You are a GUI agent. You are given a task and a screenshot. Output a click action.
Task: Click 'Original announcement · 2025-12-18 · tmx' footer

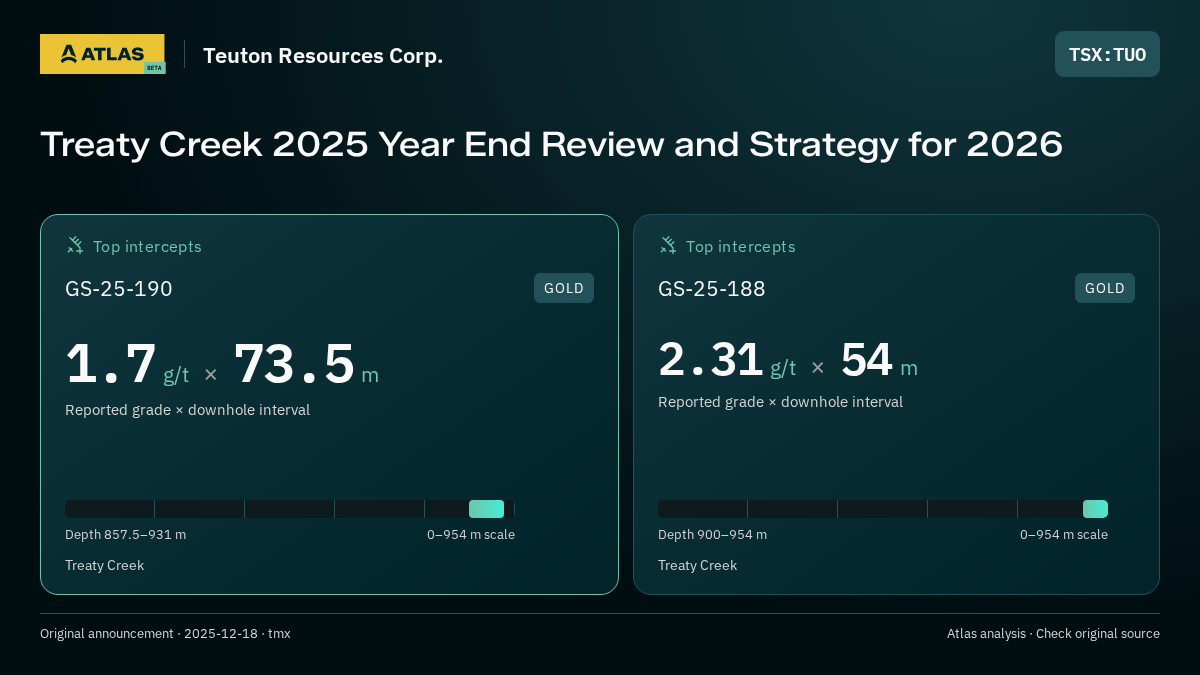point(165,634)
